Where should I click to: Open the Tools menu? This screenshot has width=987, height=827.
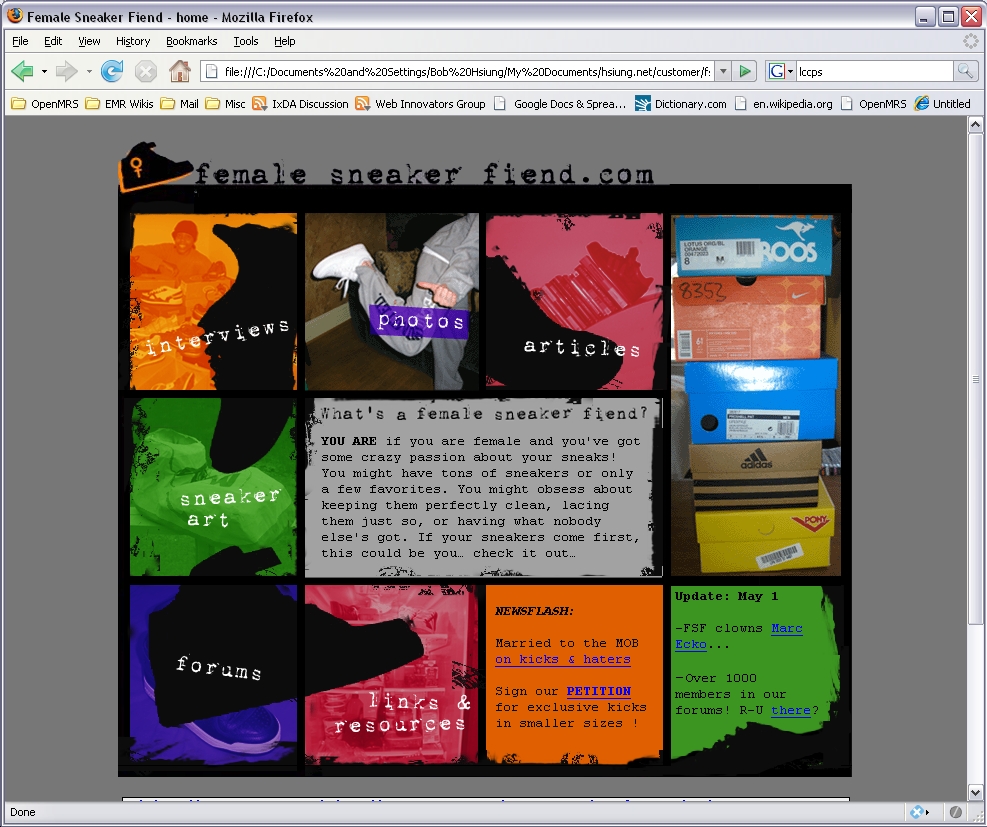coord(246,41)
